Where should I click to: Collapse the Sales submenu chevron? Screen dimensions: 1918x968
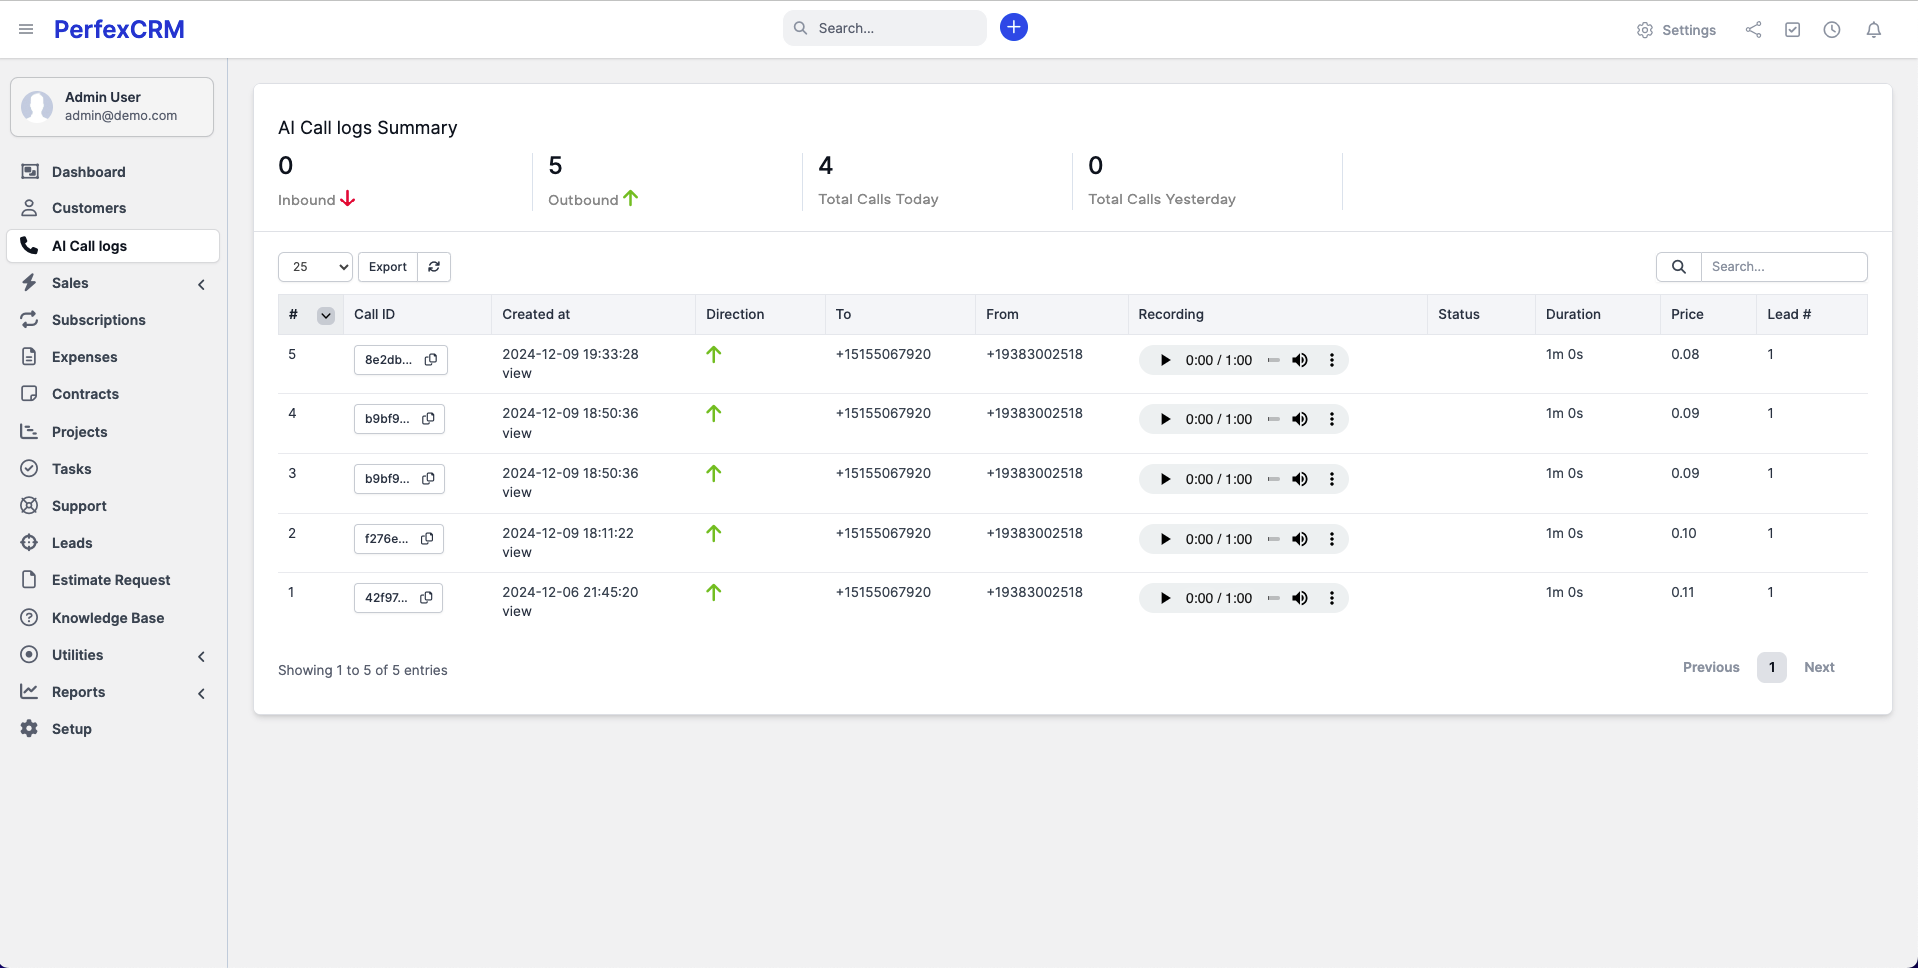click(x=201, y=285)
